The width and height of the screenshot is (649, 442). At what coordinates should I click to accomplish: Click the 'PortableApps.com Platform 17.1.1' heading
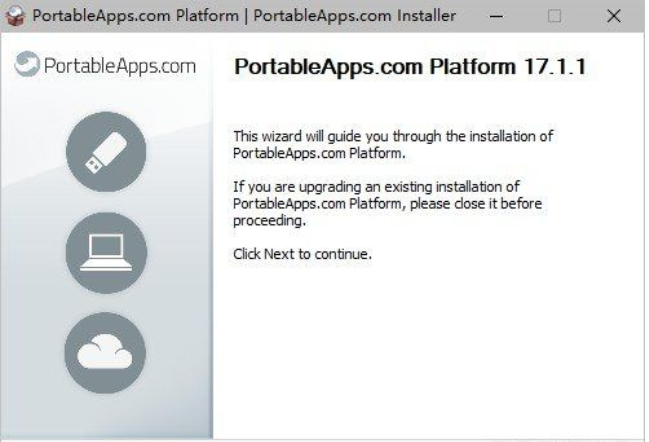click(x=411, y=67)
